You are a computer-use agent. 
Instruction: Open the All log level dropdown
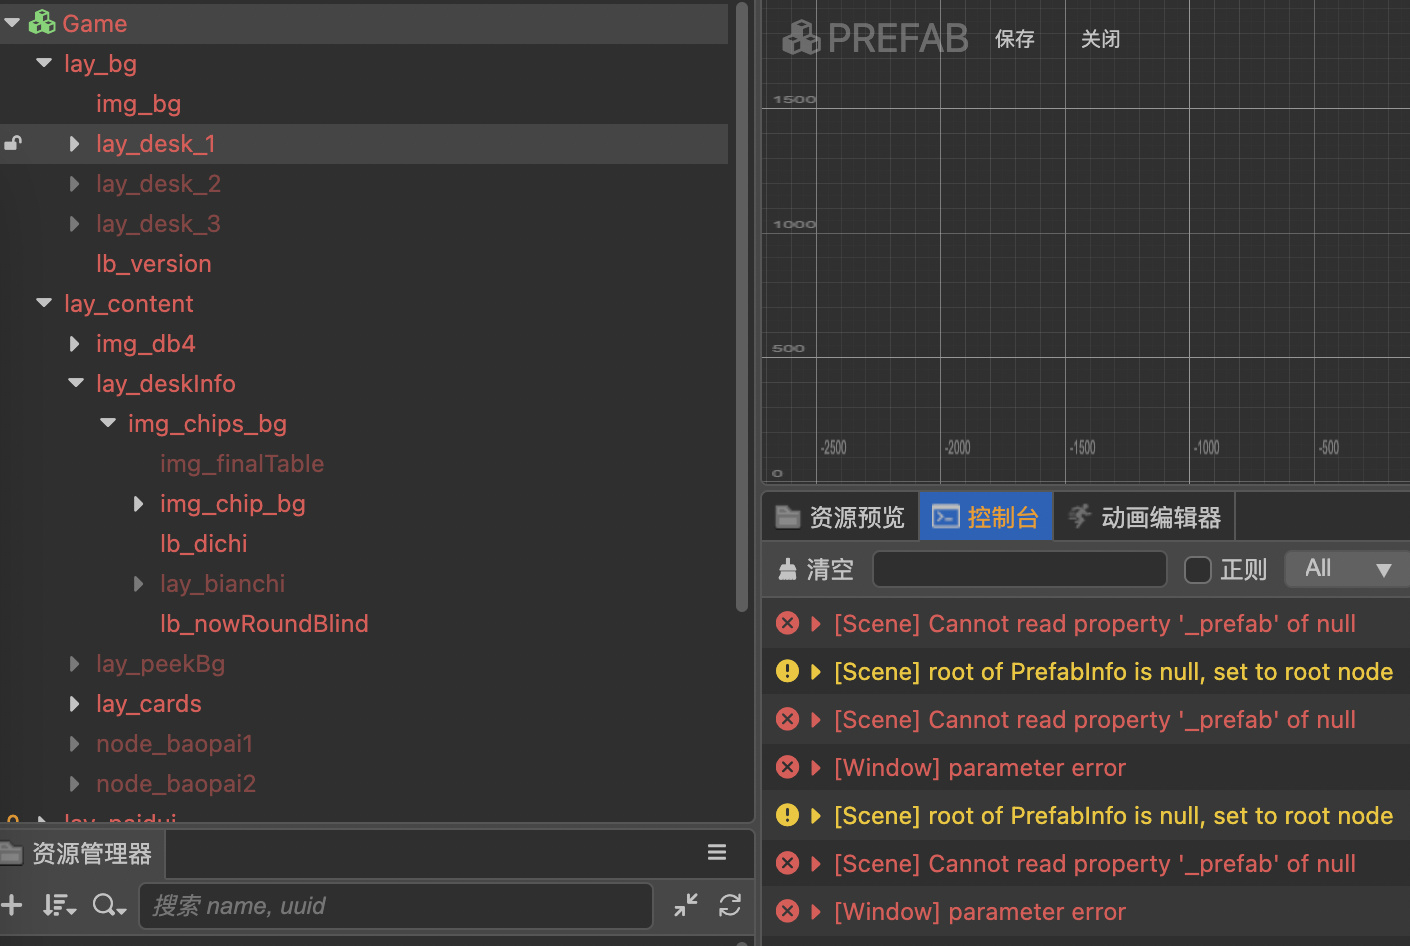pos(1346,569)
